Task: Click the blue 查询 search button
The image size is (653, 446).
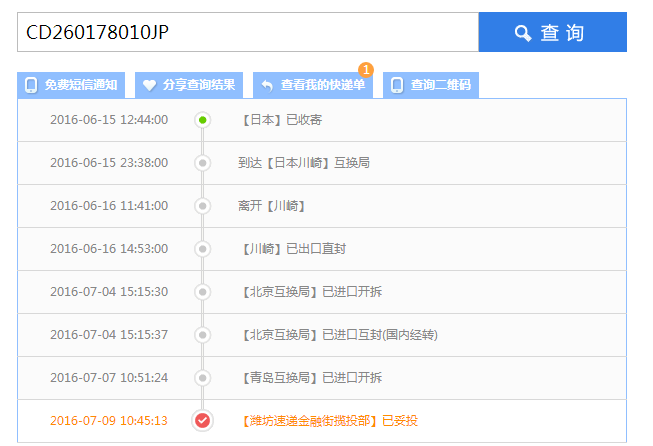Action: click(x=553, y=32)
